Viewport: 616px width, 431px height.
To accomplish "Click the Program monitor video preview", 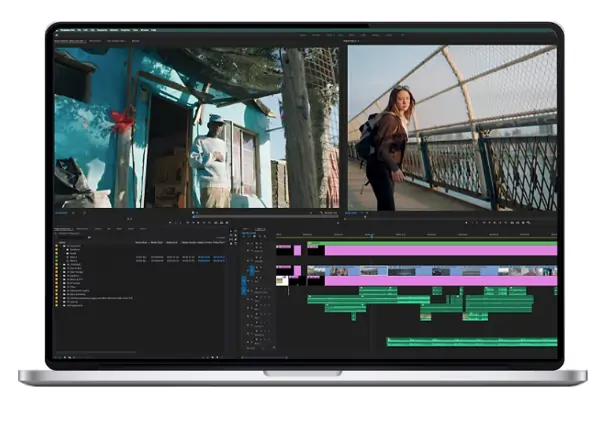I will [452, 128].
